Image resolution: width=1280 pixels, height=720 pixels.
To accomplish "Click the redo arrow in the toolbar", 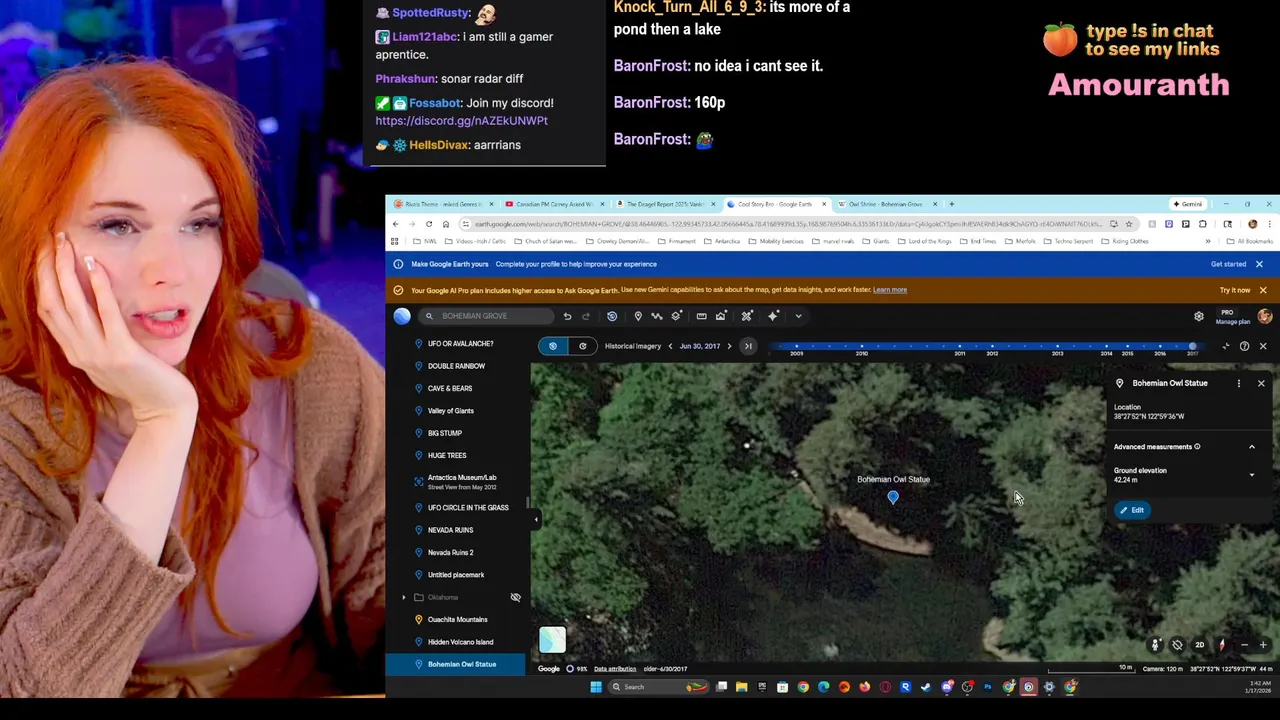I will (586, 316).
